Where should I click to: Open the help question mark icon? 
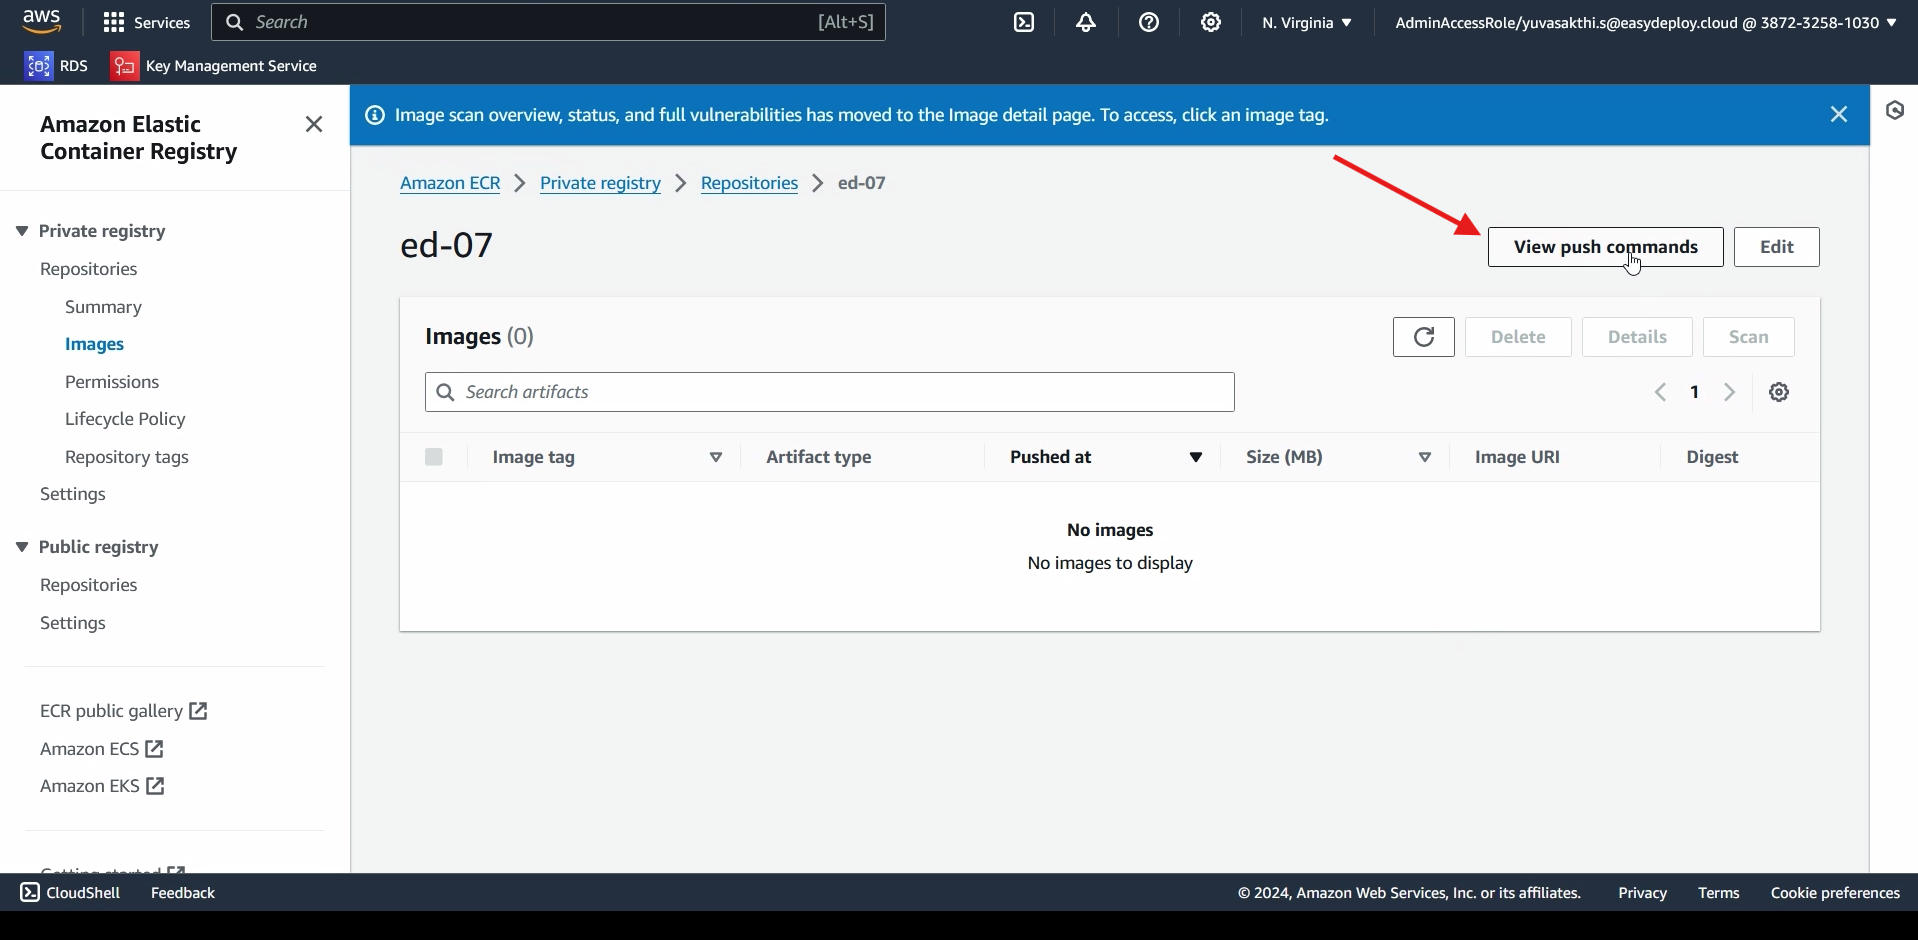point(1149,22)
